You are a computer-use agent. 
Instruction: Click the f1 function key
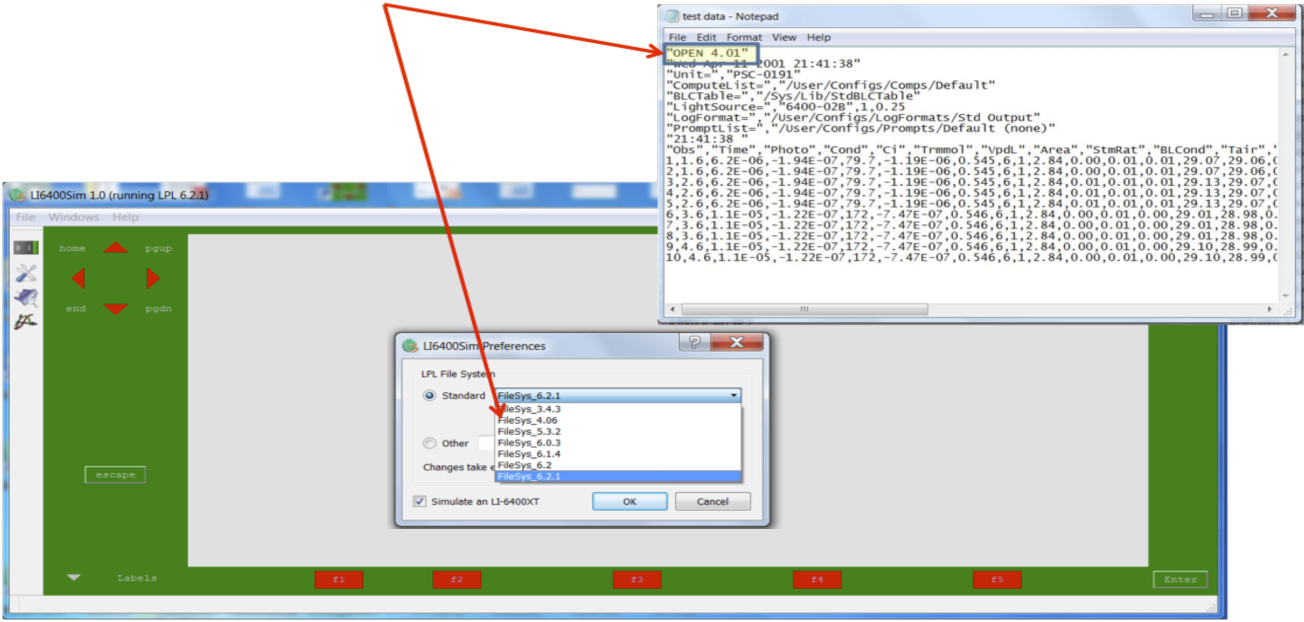click(x=339, y=579)
